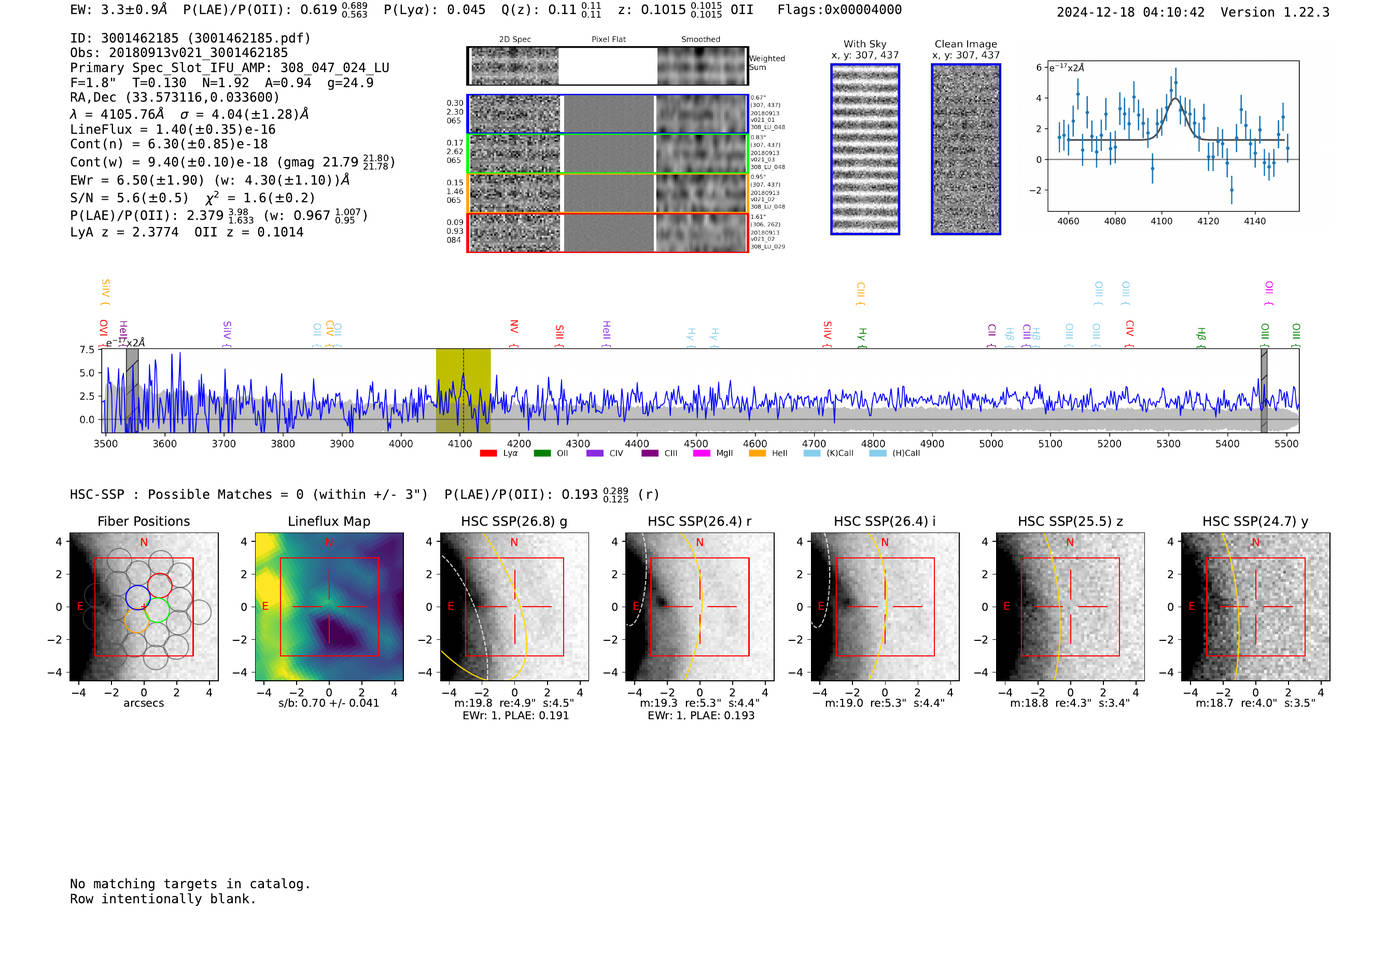This screenshot has width=1400, height=953.
Task: Click the orange CIII] label above Hγ
Action: click(x=860, y=292)
